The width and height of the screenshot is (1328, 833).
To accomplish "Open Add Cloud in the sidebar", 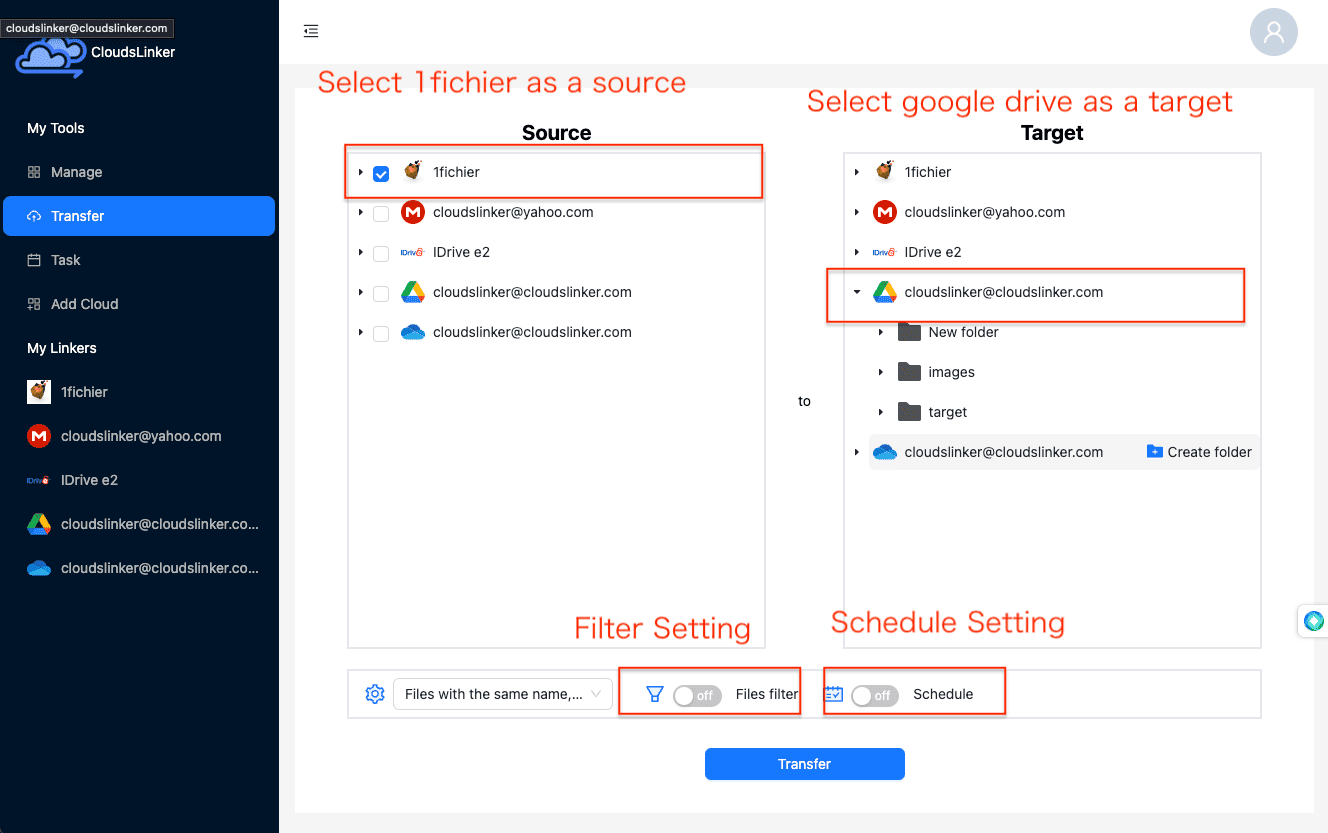I will [139, 304].
